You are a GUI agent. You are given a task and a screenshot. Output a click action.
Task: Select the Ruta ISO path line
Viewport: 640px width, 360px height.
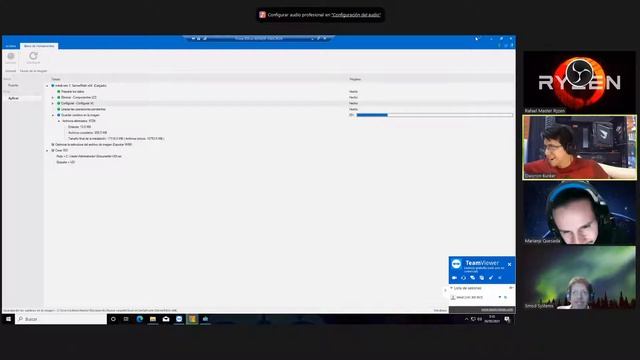pos(89,156)
